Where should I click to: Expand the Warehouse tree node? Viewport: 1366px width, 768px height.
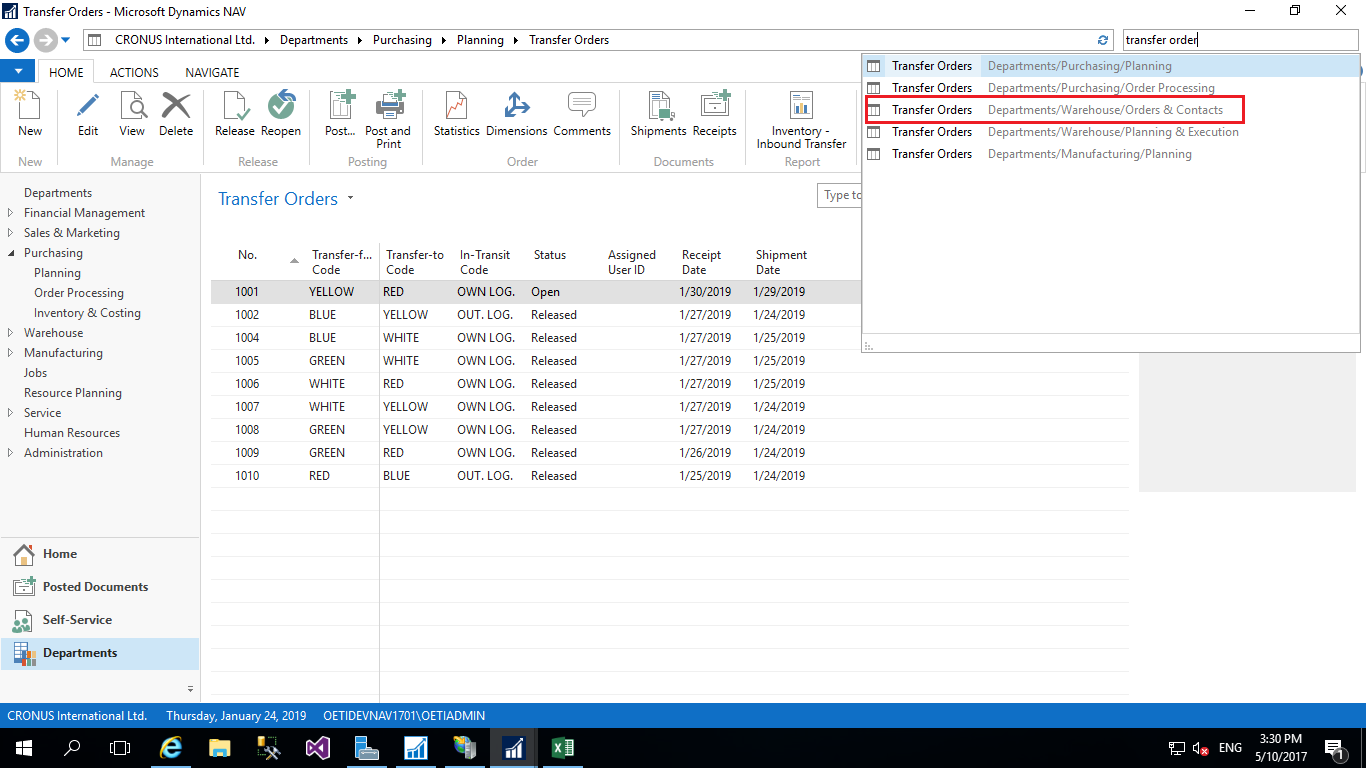(x=10, y=333)
